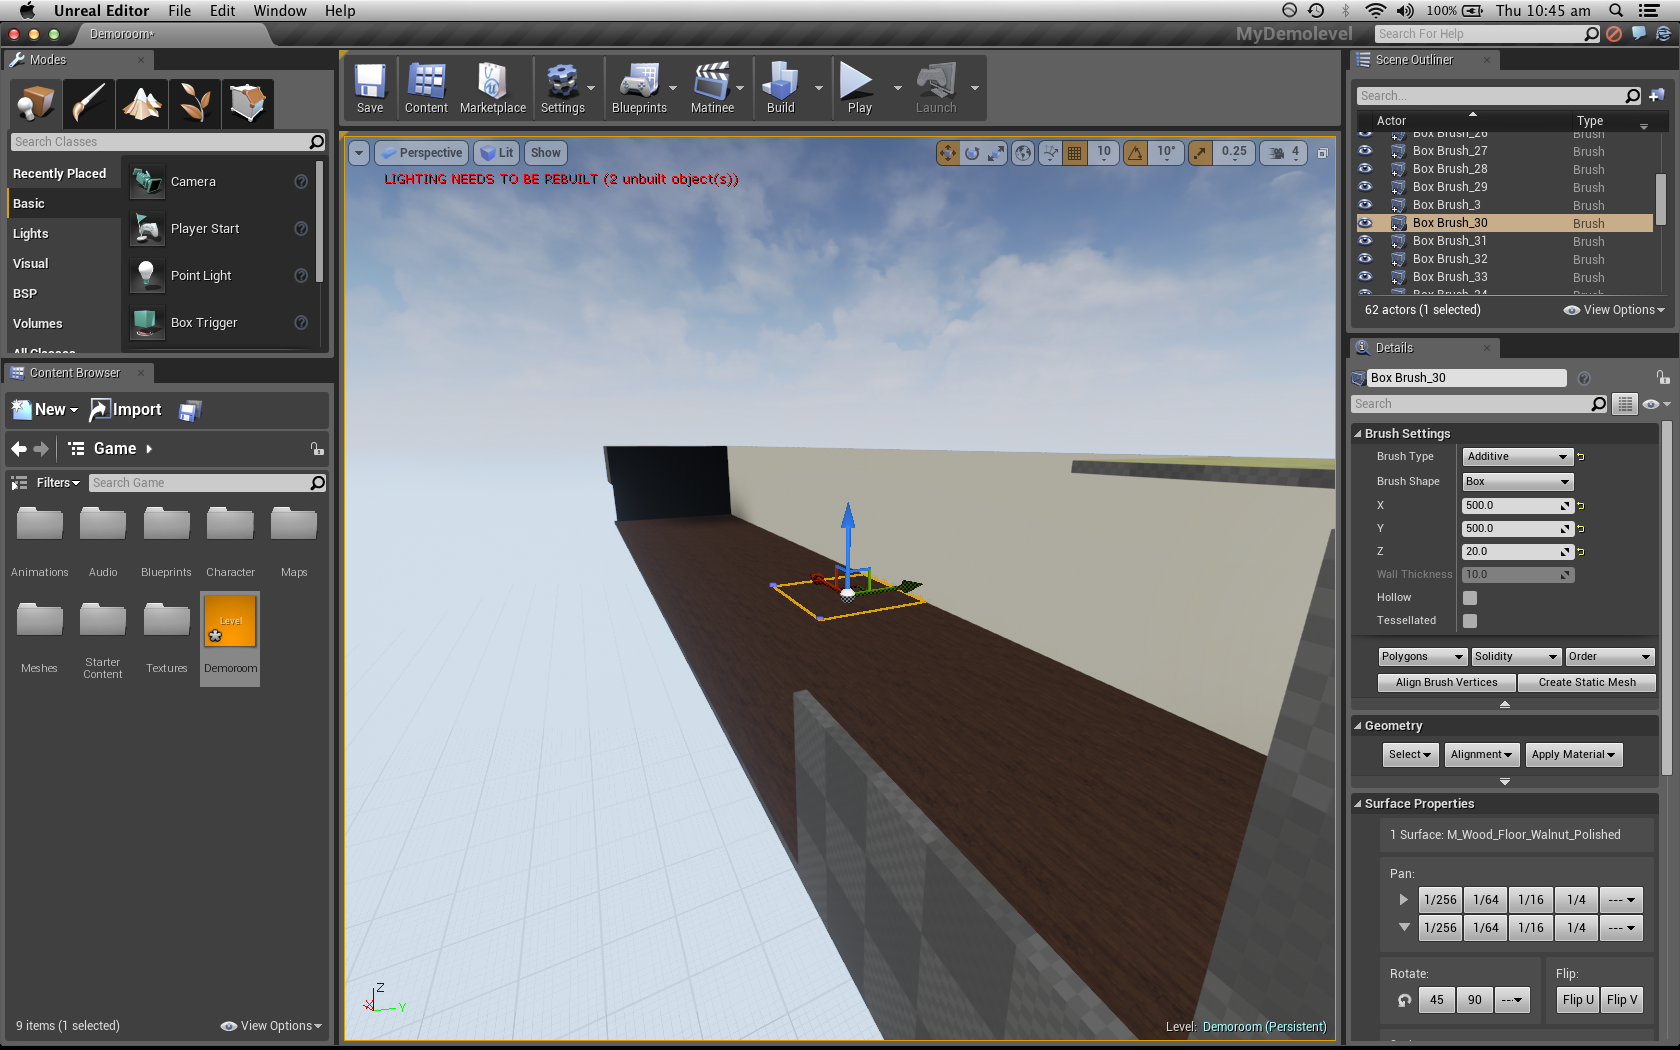Viewport: 1680px width, 1050px height.
Task: Toggle world/local coordinate system globe icon
Action: pos(1023,153)
